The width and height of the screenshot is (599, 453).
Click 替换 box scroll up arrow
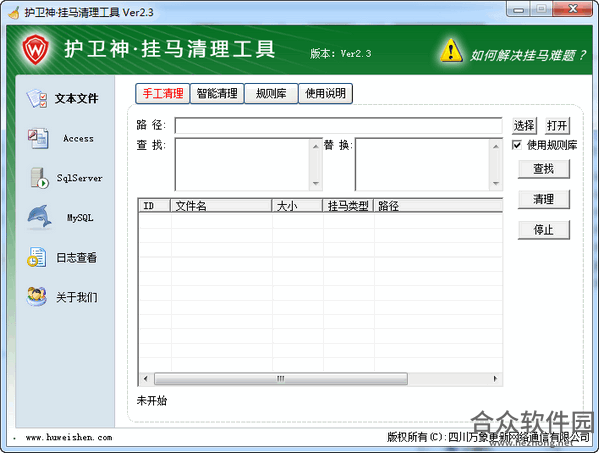496,146
